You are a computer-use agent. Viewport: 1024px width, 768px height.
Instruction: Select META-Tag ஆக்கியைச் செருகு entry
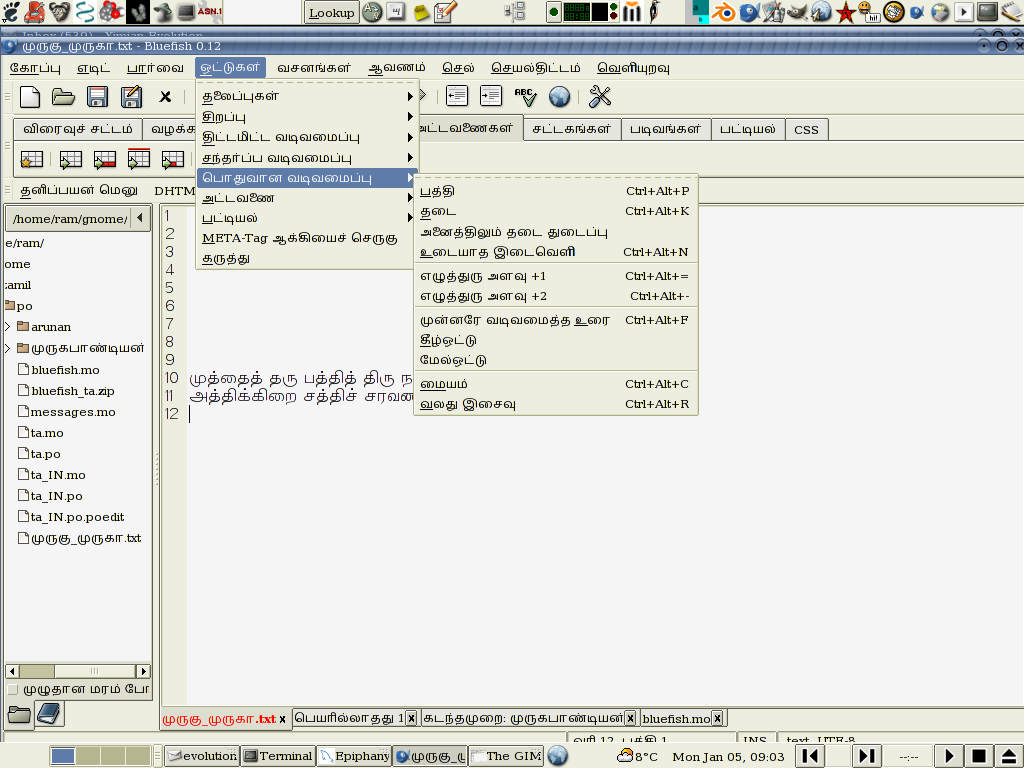[307, 238]
